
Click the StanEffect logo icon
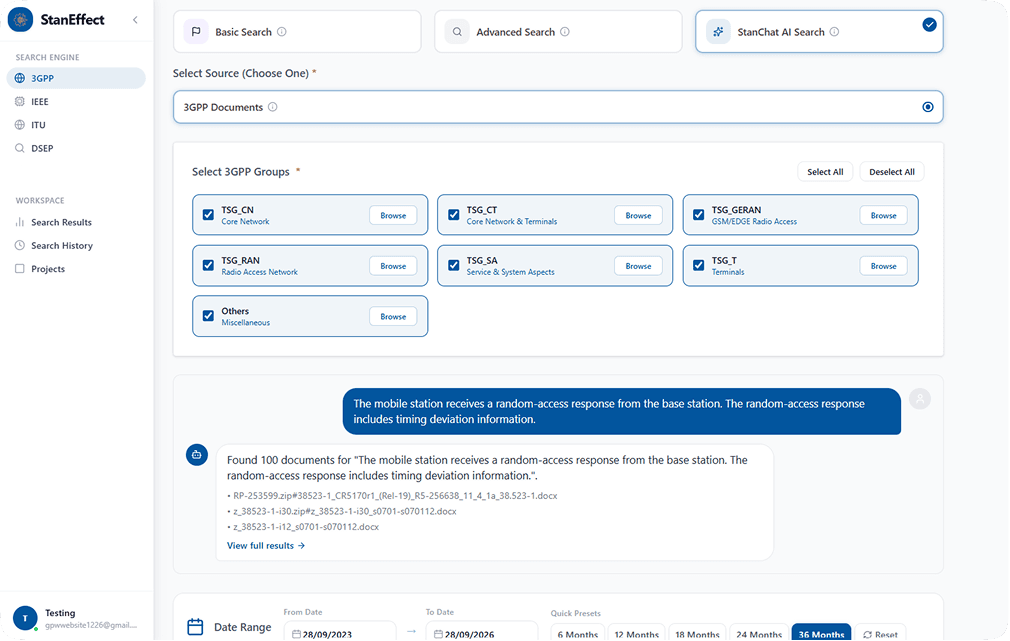[21, 19]
